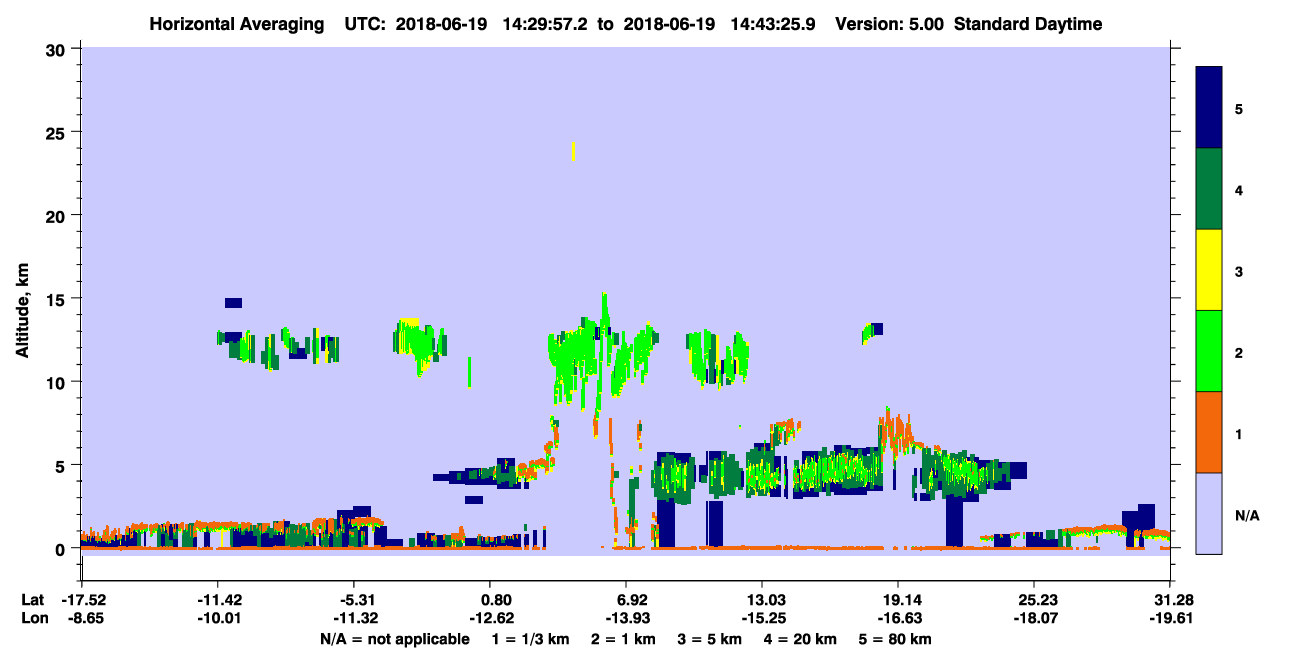This screenshot has width=1300, height=667.
Task: Click latitude value -11.42
Action: pyautogui.click(x=219, y=600)
